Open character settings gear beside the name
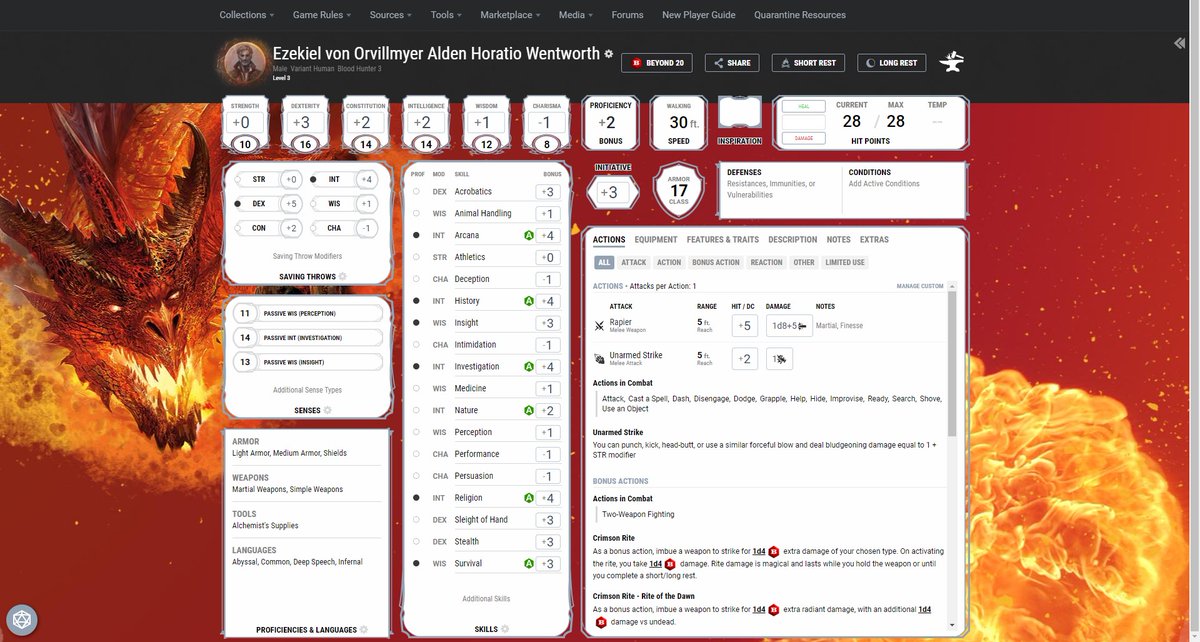The image size is (1200, 642). [x=608, y=53]
